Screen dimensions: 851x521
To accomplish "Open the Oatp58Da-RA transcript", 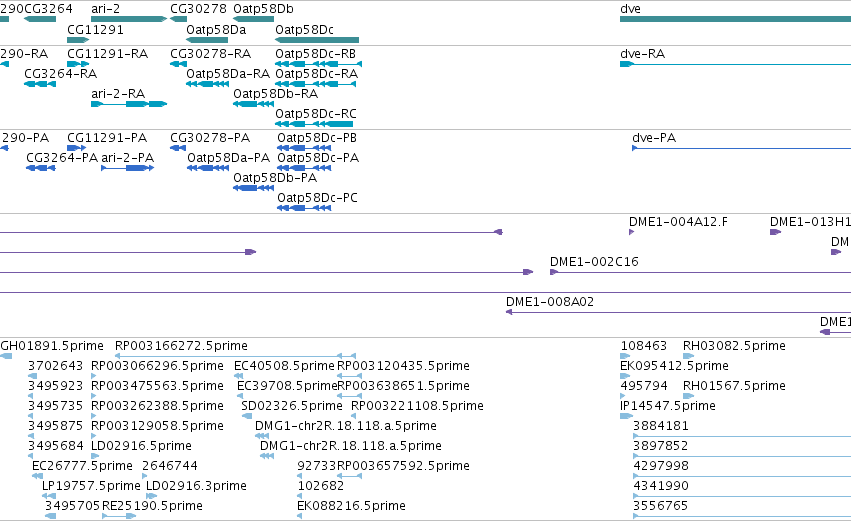I will point(228,74).
